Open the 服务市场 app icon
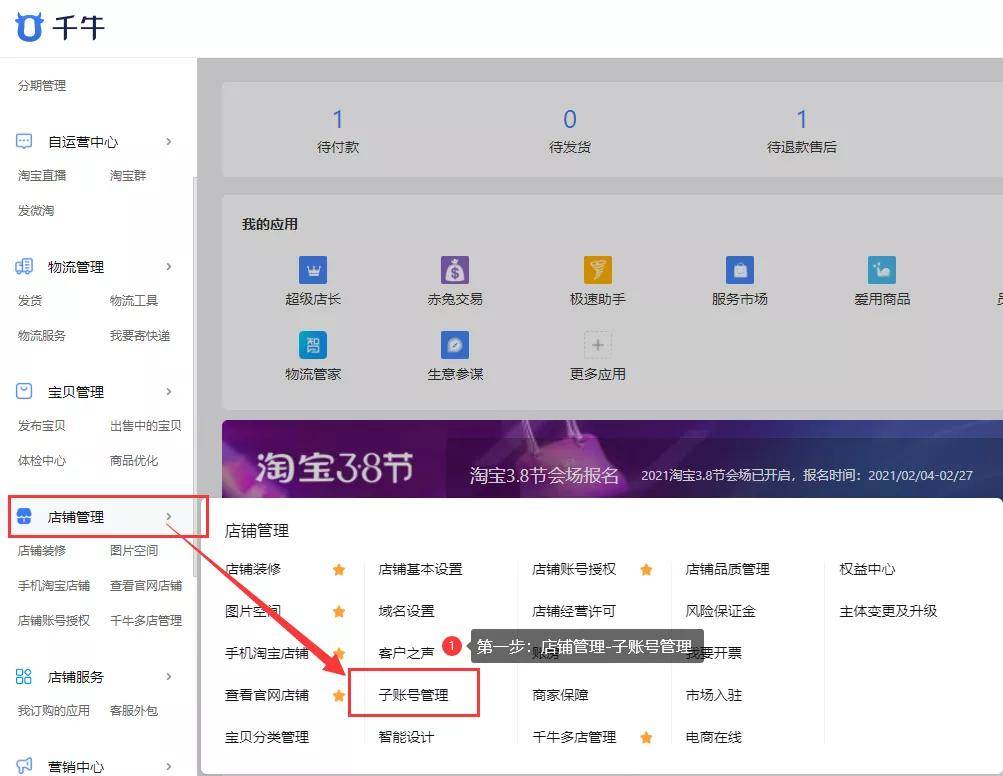 click(x=739, y=270)
